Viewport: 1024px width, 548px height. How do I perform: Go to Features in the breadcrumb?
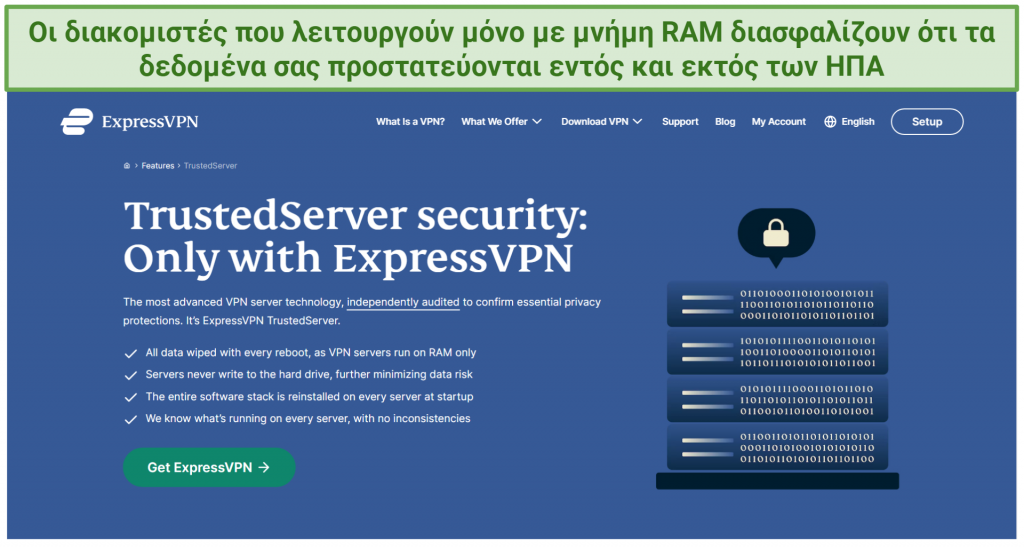[158, 166]
